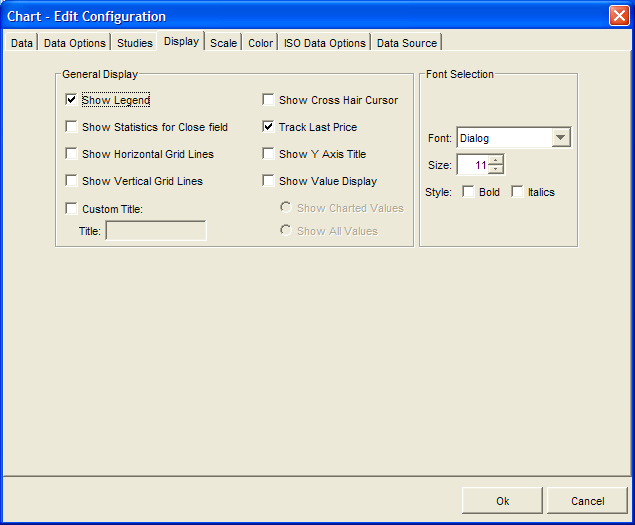The width and height of the screenshot is (635, 525).
Task: Check the Custom Title checkbox
Action: point(71,209)
